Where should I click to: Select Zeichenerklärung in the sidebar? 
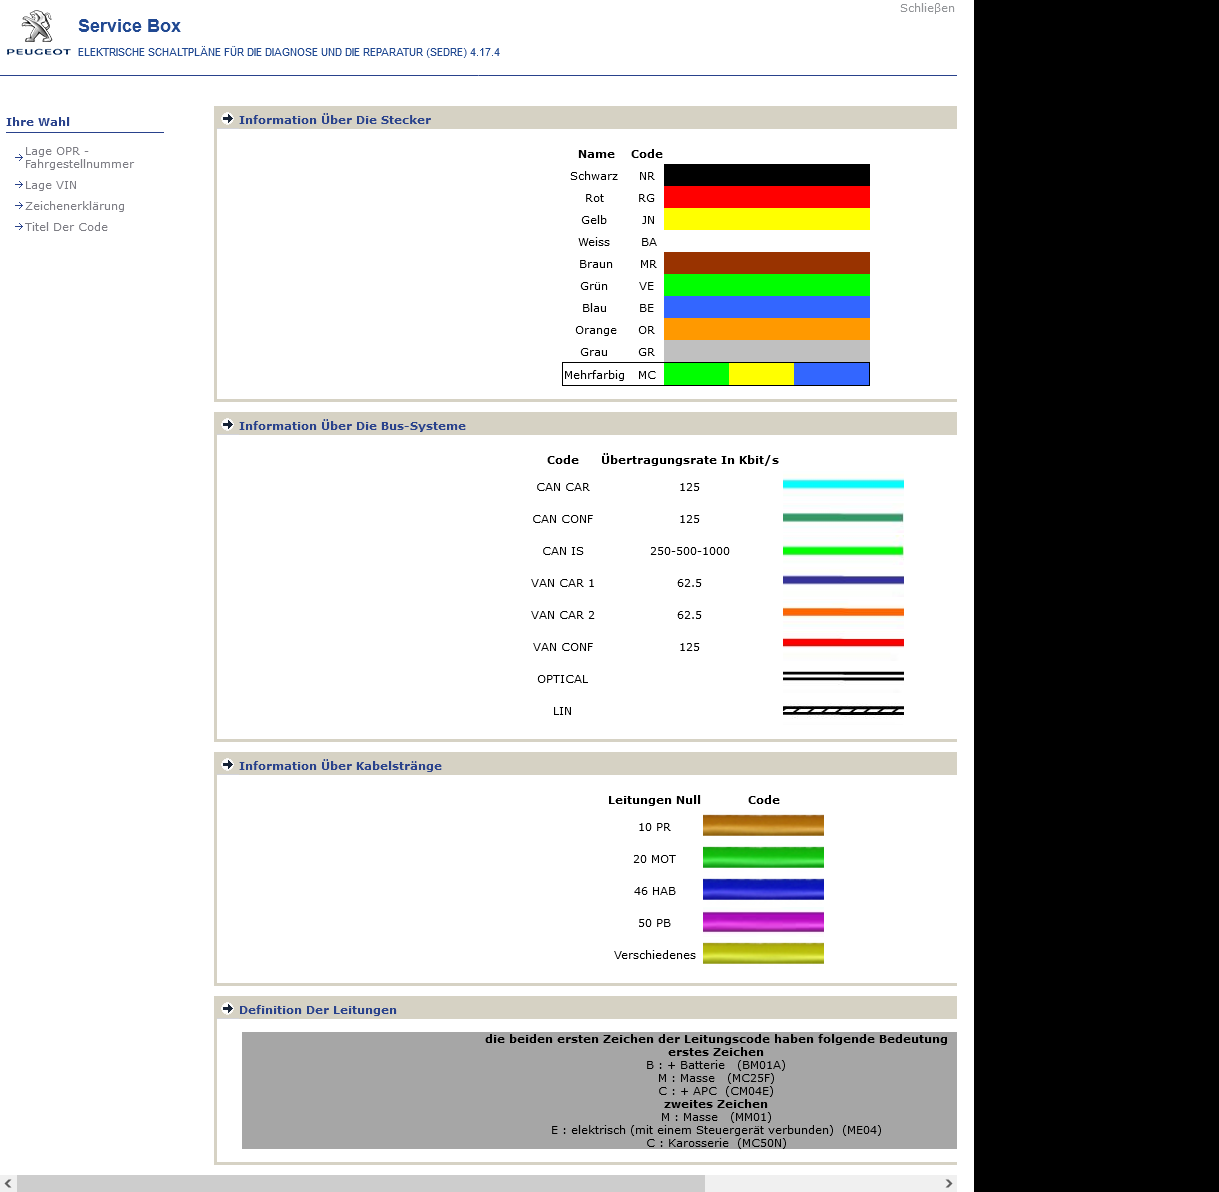coord(74,206)
